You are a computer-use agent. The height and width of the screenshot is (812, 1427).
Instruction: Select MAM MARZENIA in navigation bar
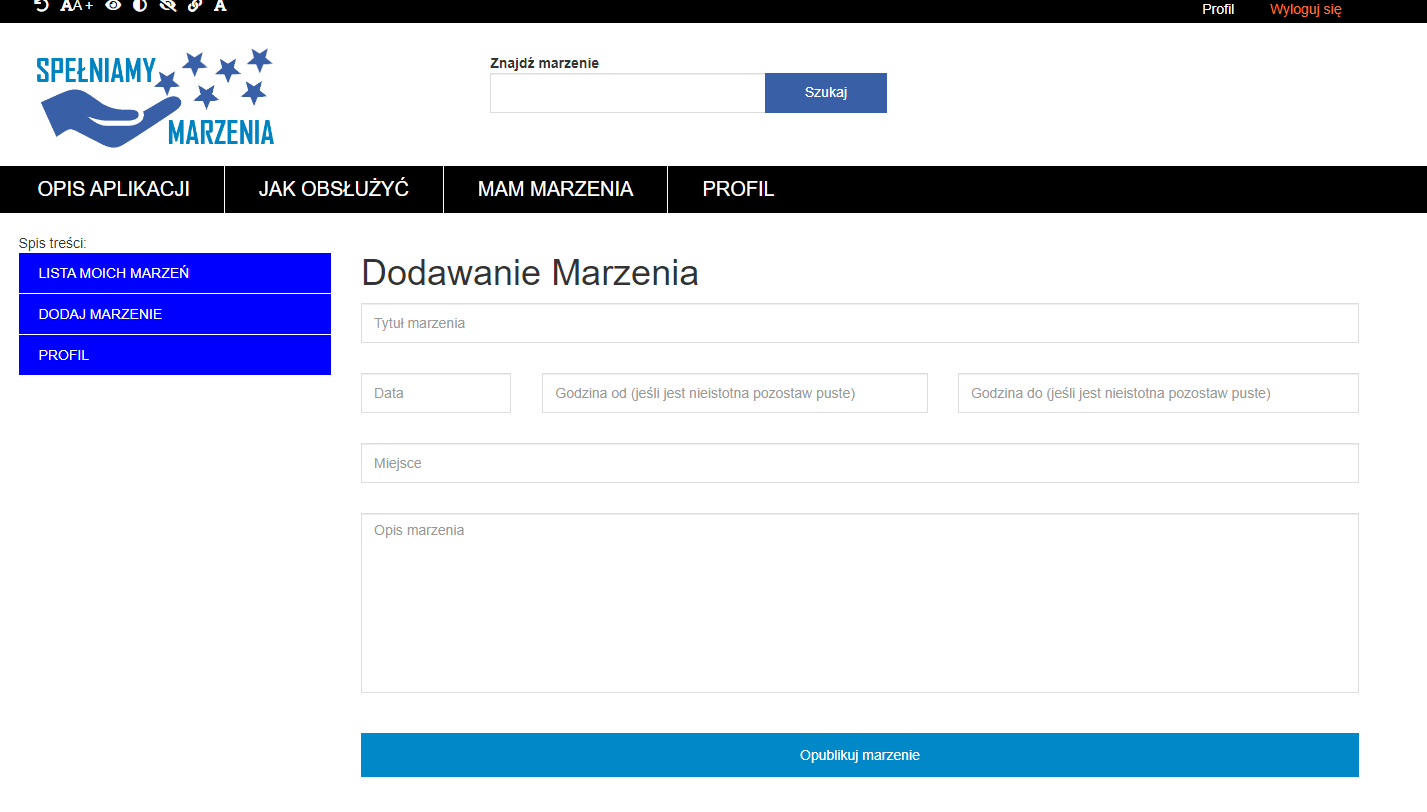555,189
